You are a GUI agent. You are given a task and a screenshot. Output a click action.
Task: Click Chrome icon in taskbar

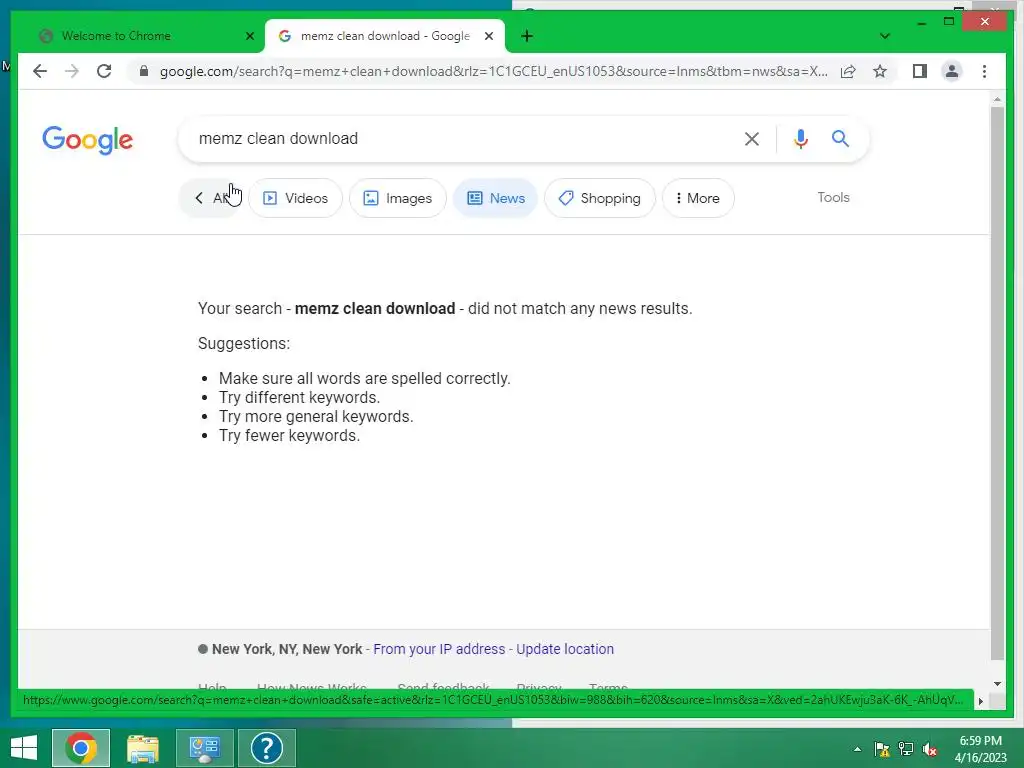[81, 748]
